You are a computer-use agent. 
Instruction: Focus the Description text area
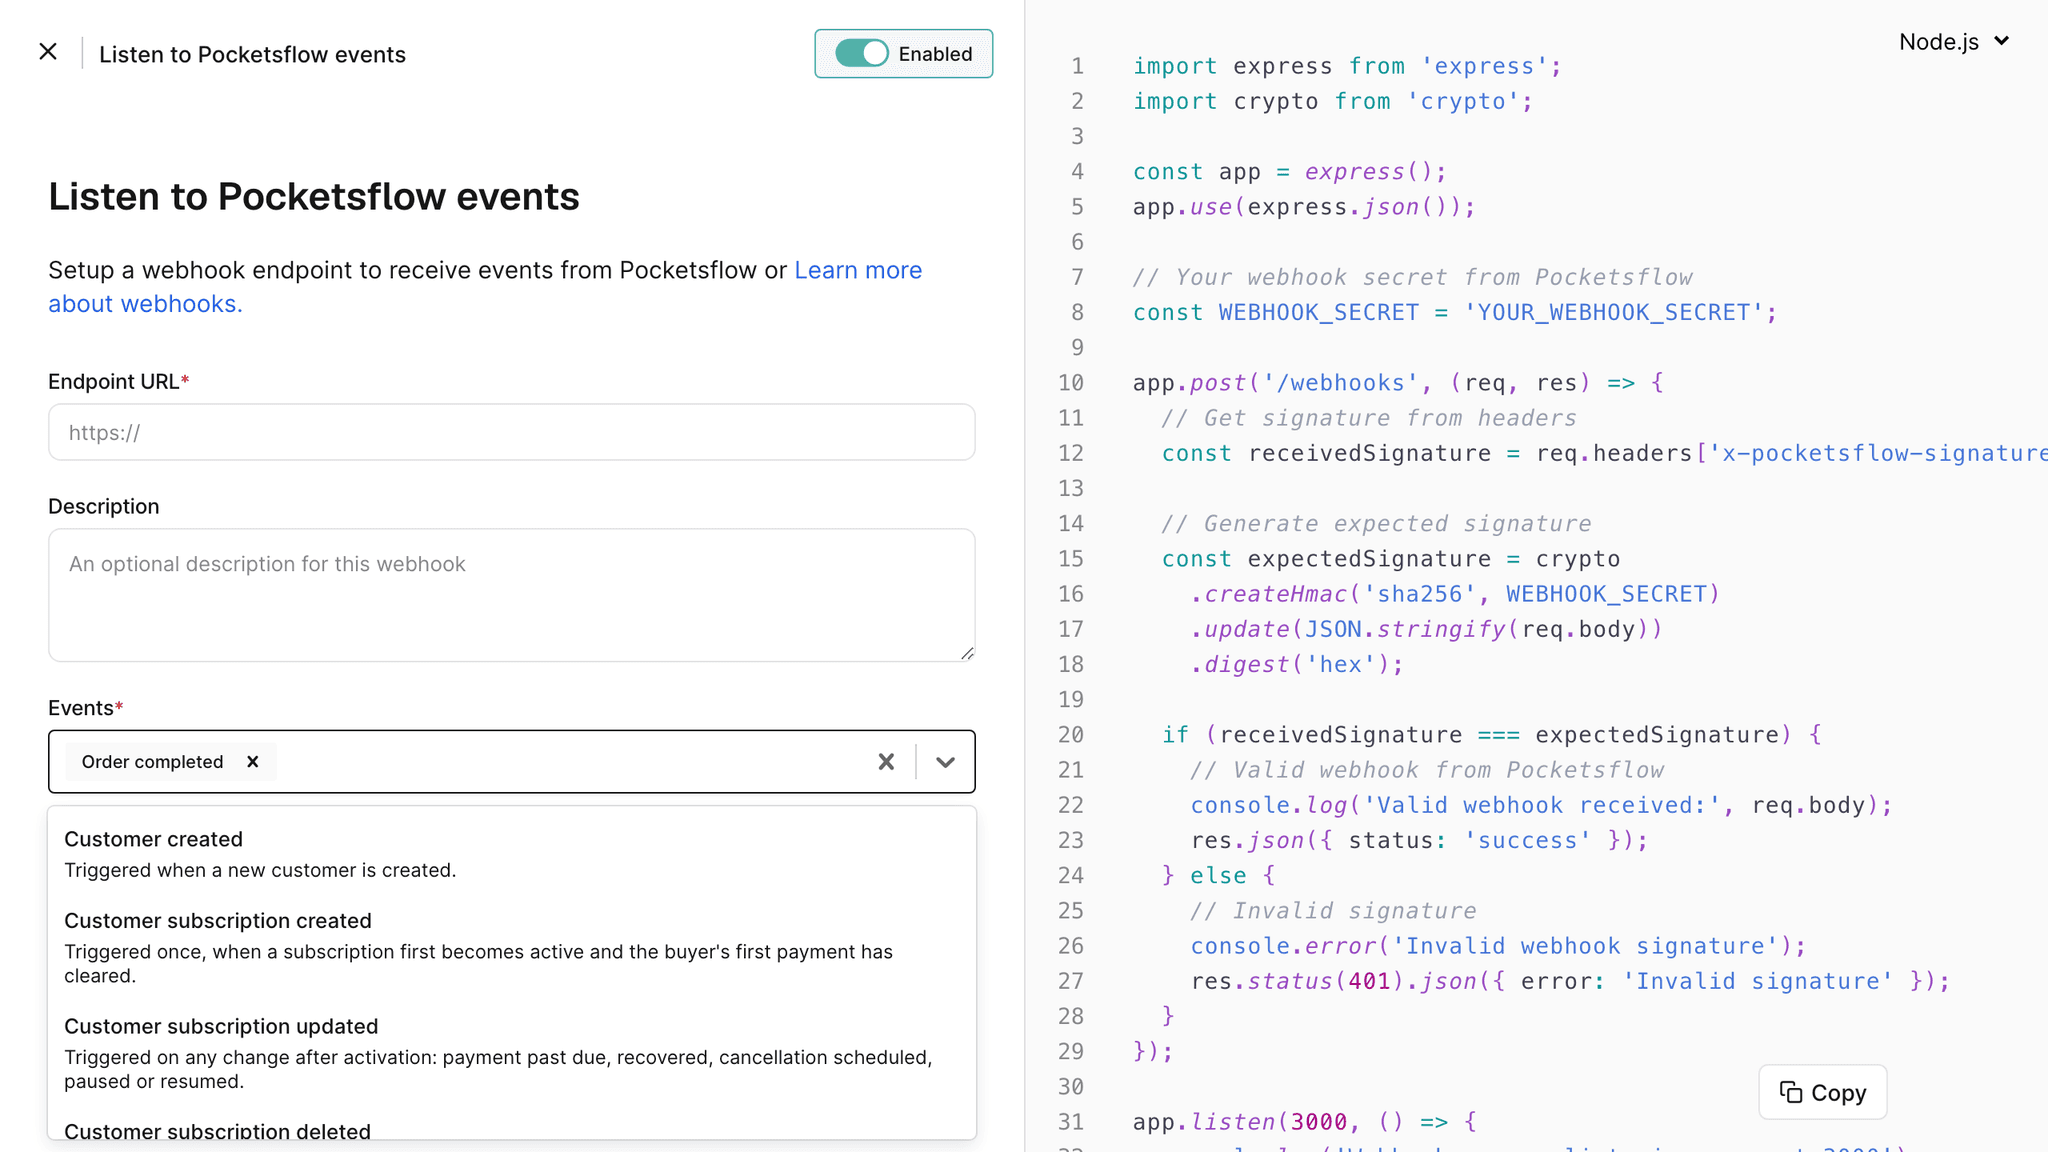click(x=512, y=595)
